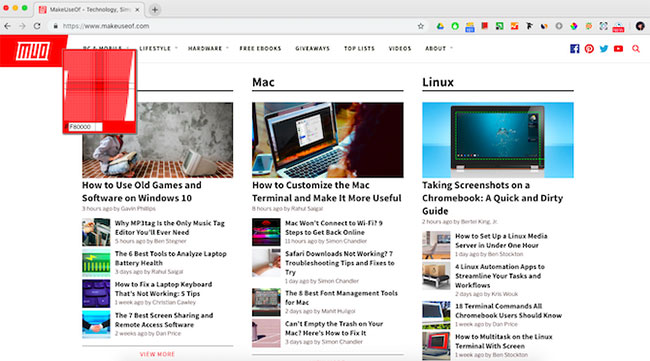Viewport: 650px width, 361px height.
Task: Open 'The 6 Best Tools to Analyze Laptop Battery' link
Action: coord(170,258)
